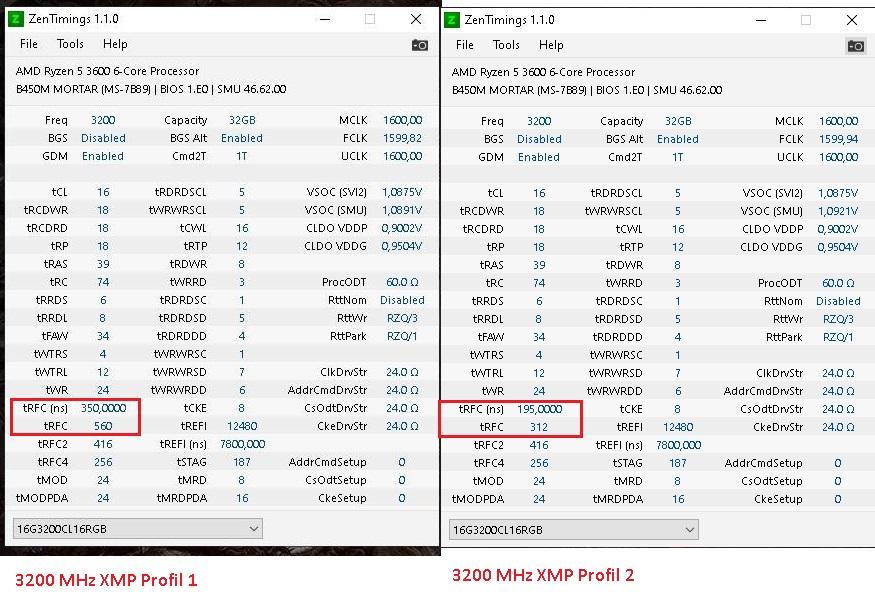Click the 3200 MHz XMP Profil 2 label

544,575
